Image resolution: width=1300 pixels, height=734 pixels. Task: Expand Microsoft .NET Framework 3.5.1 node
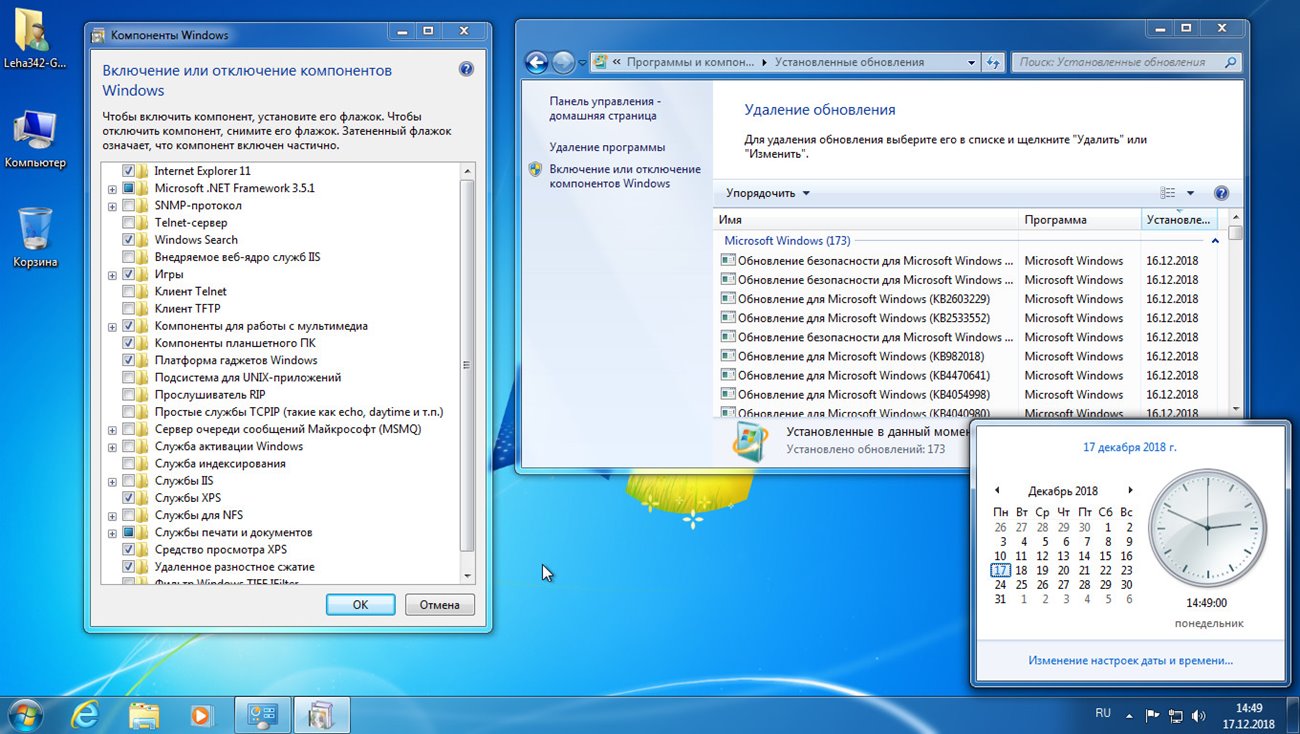[x=113, y=188]
